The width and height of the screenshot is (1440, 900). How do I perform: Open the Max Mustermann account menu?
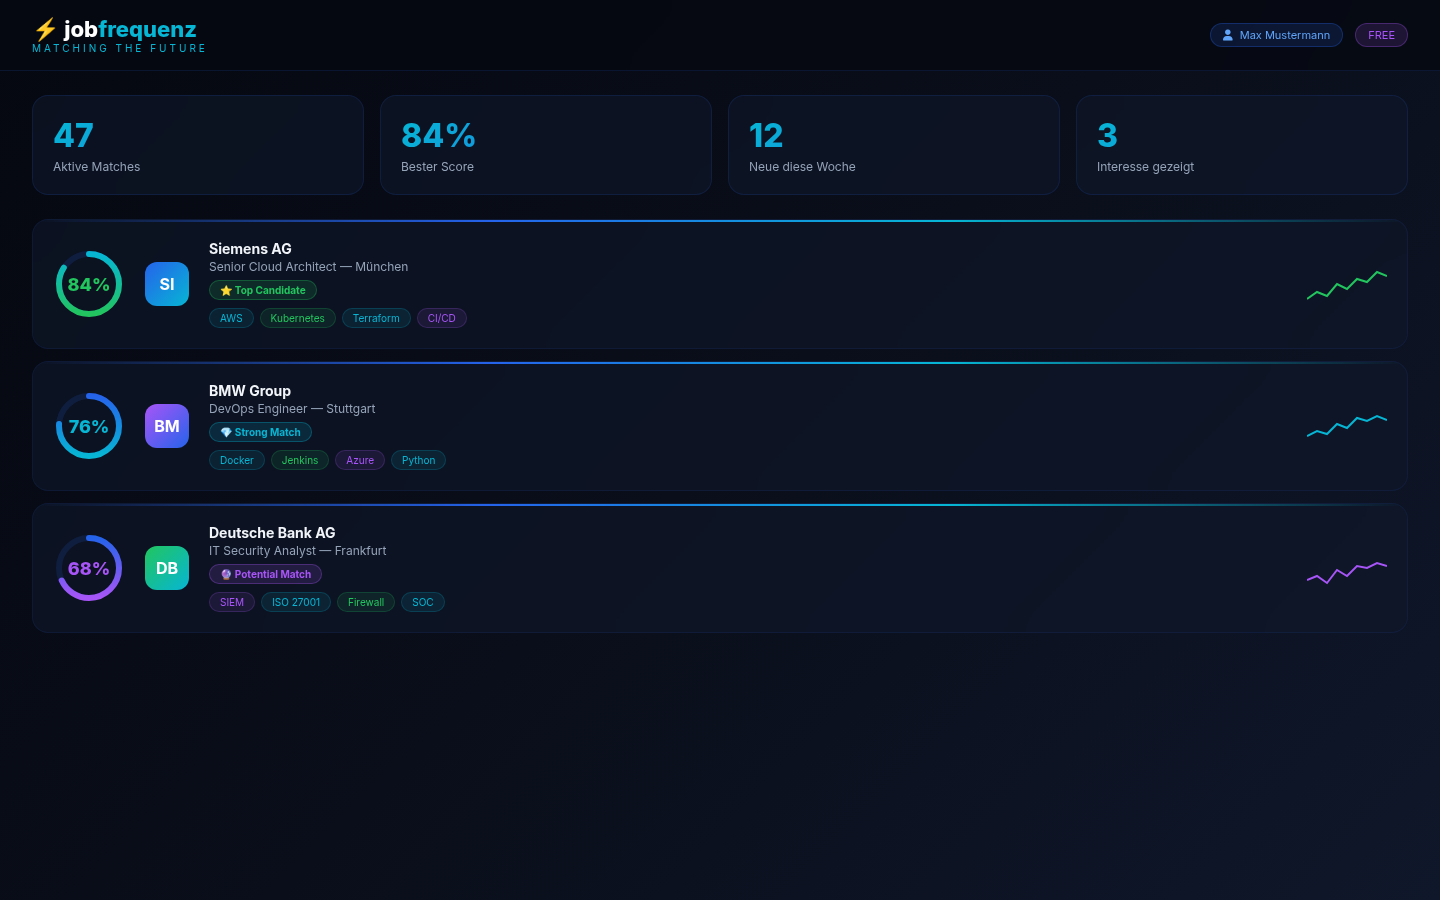[x=1276, y=35]
